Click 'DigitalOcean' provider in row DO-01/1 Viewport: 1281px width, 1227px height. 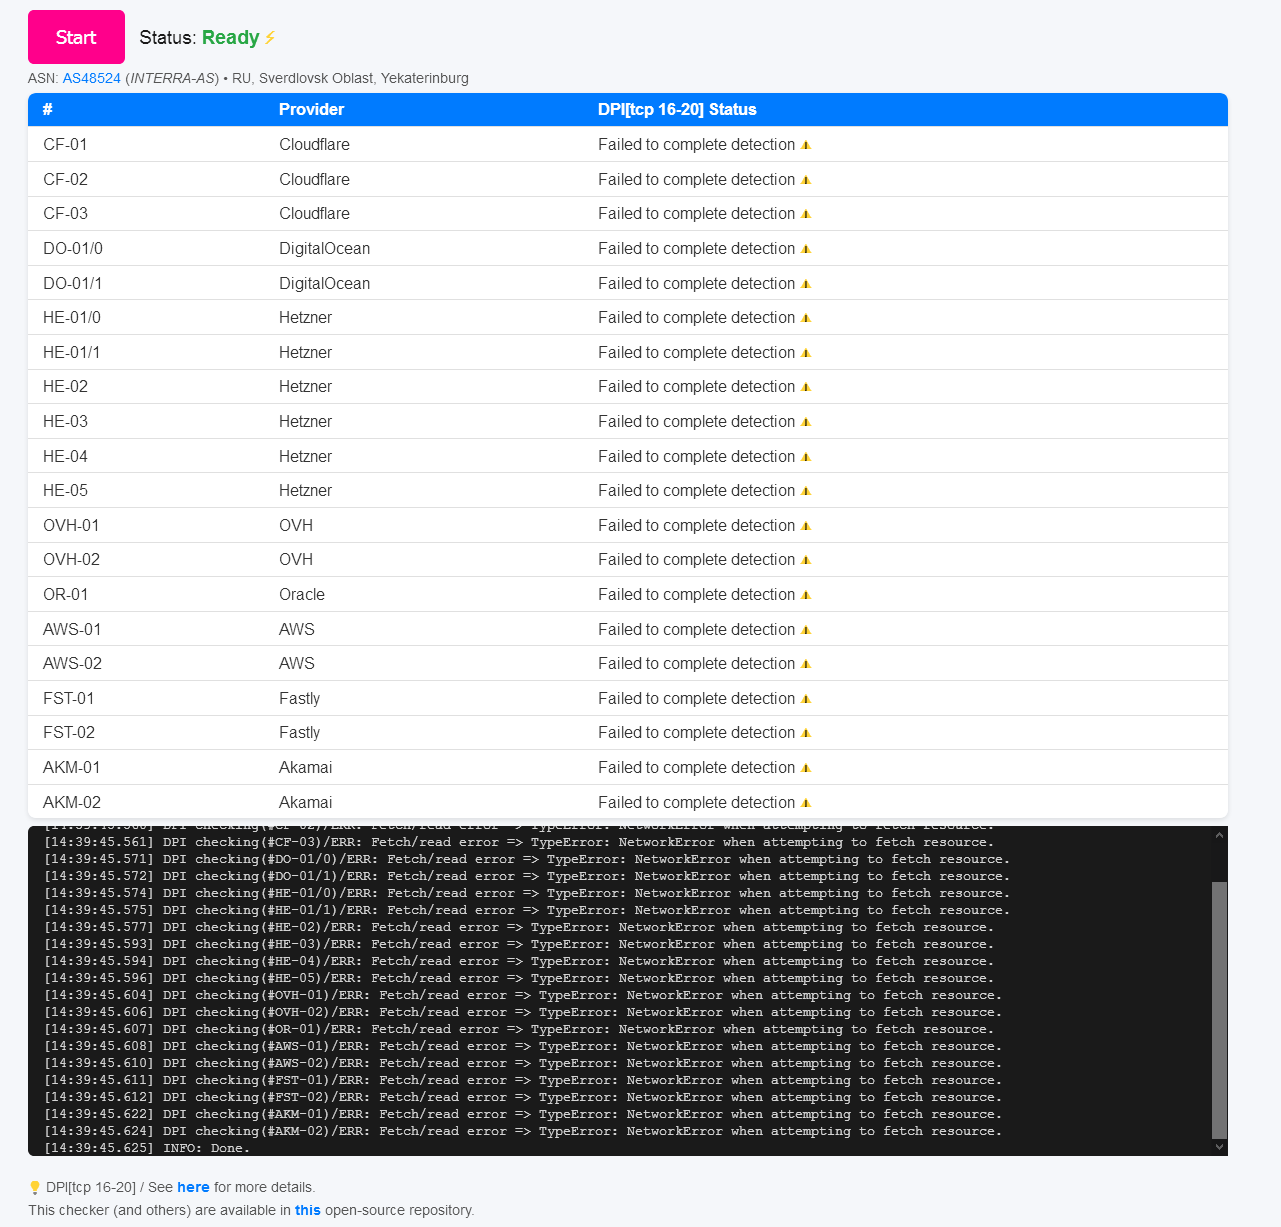tap(324, 284)
